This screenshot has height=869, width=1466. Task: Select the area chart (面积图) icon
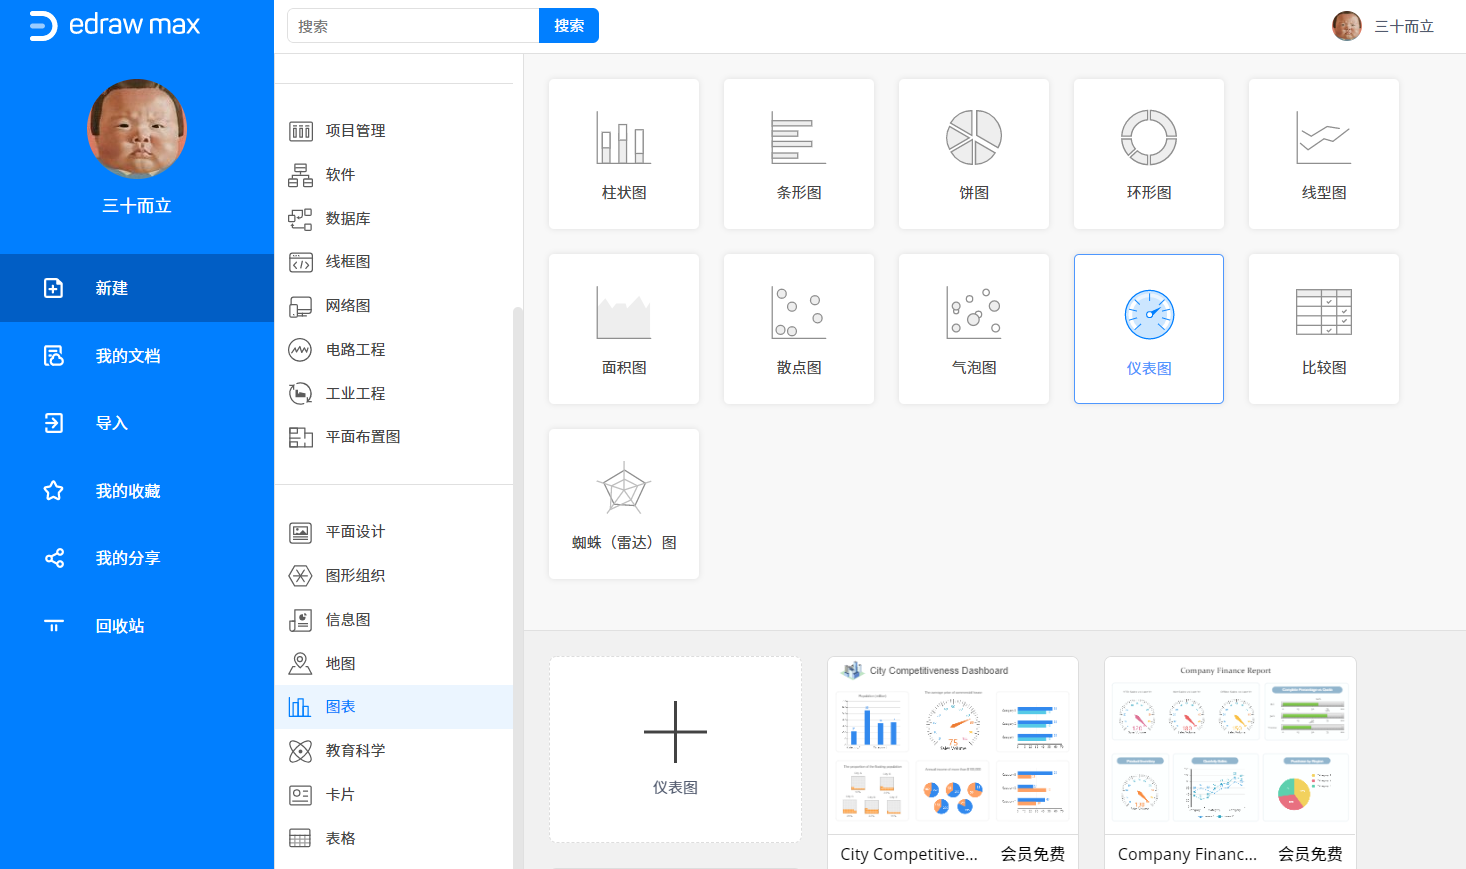point(623,313)
